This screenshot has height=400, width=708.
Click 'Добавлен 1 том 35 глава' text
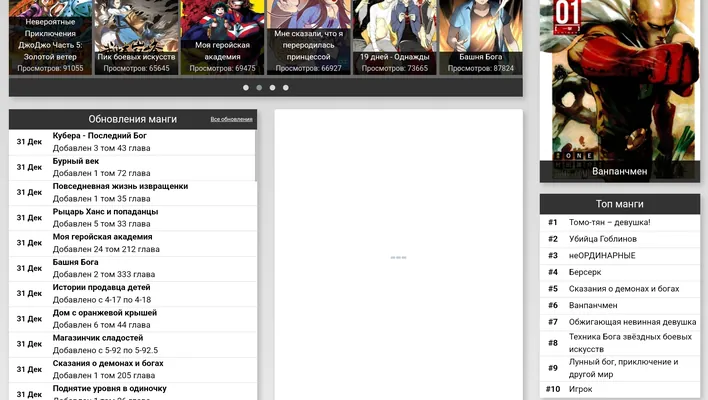(102, 199)
